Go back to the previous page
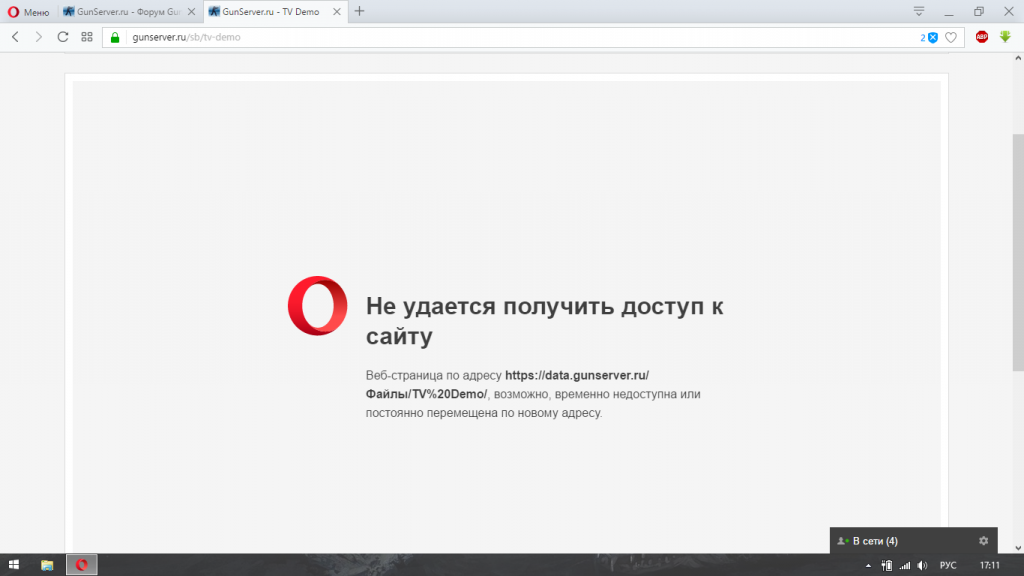 [x=15, y=37]
